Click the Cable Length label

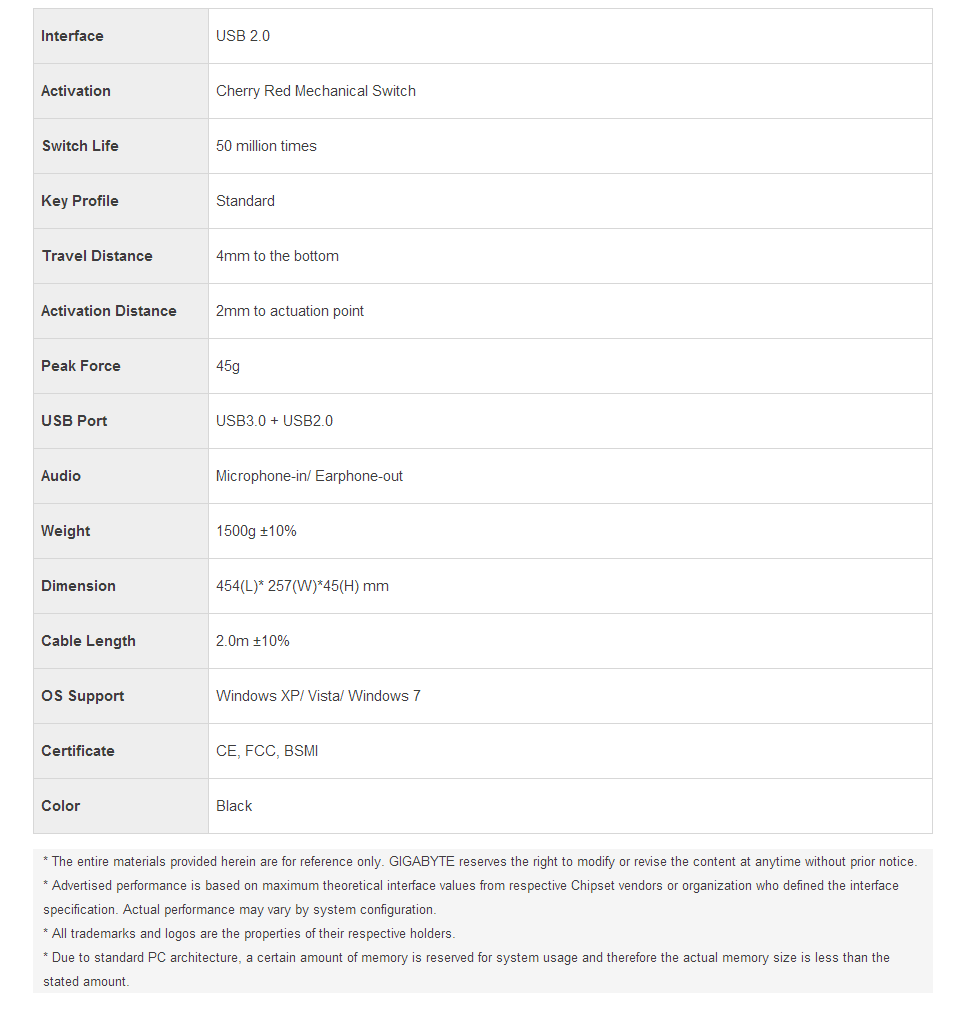[x=88, y=641]
